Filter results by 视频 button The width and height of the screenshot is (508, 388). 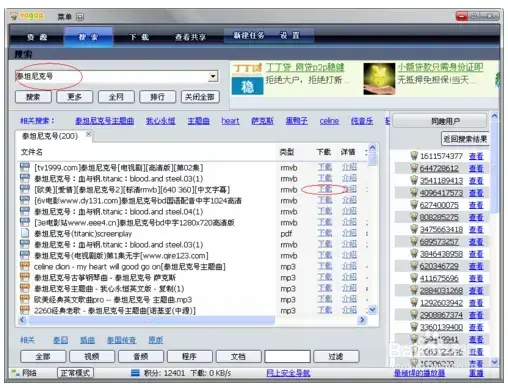tap(92, 356)
